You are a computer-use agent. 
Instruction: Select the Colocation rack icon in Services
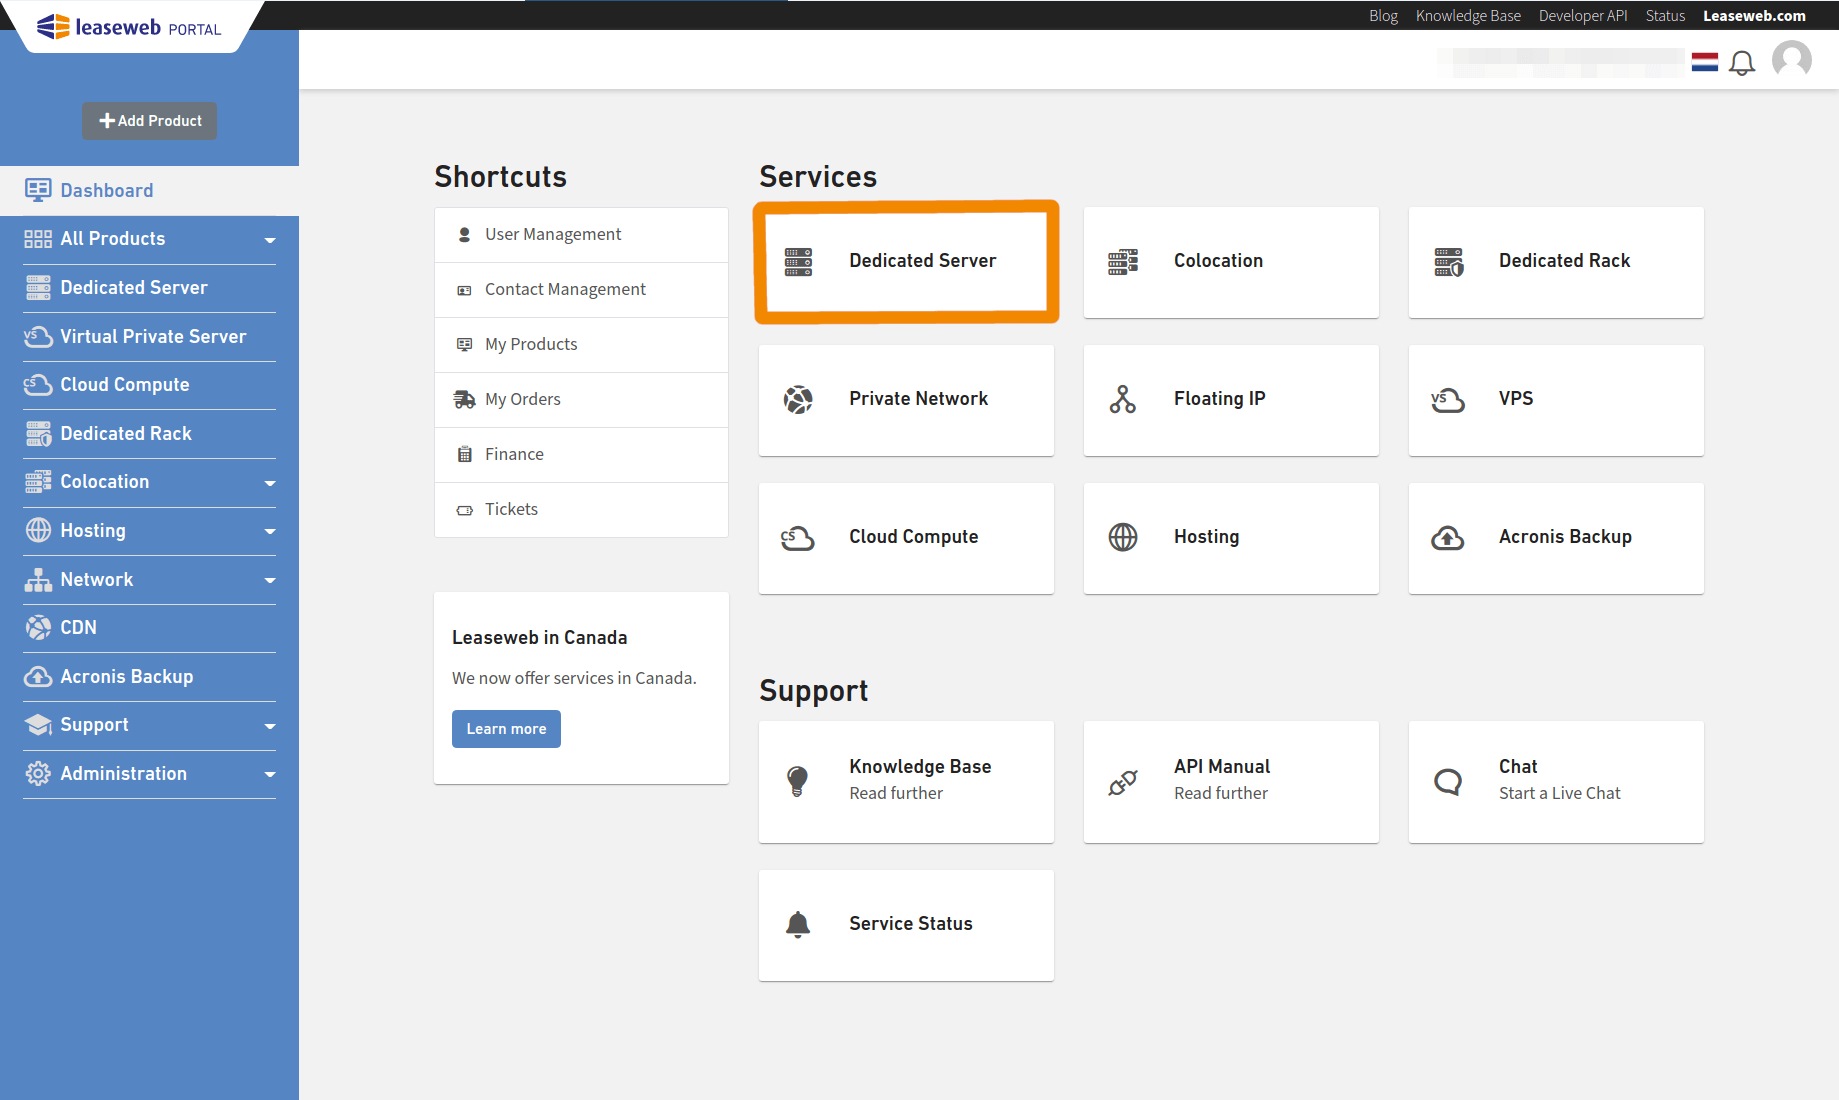[1122, 261]
